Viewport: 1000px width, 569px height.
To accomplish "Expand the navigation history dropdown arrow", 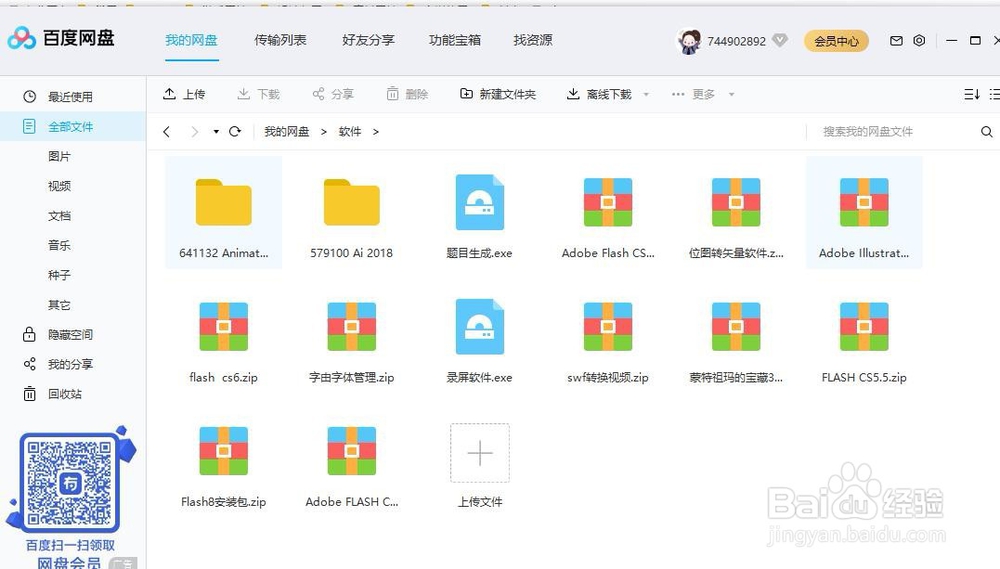I will [x=216, y=132].
